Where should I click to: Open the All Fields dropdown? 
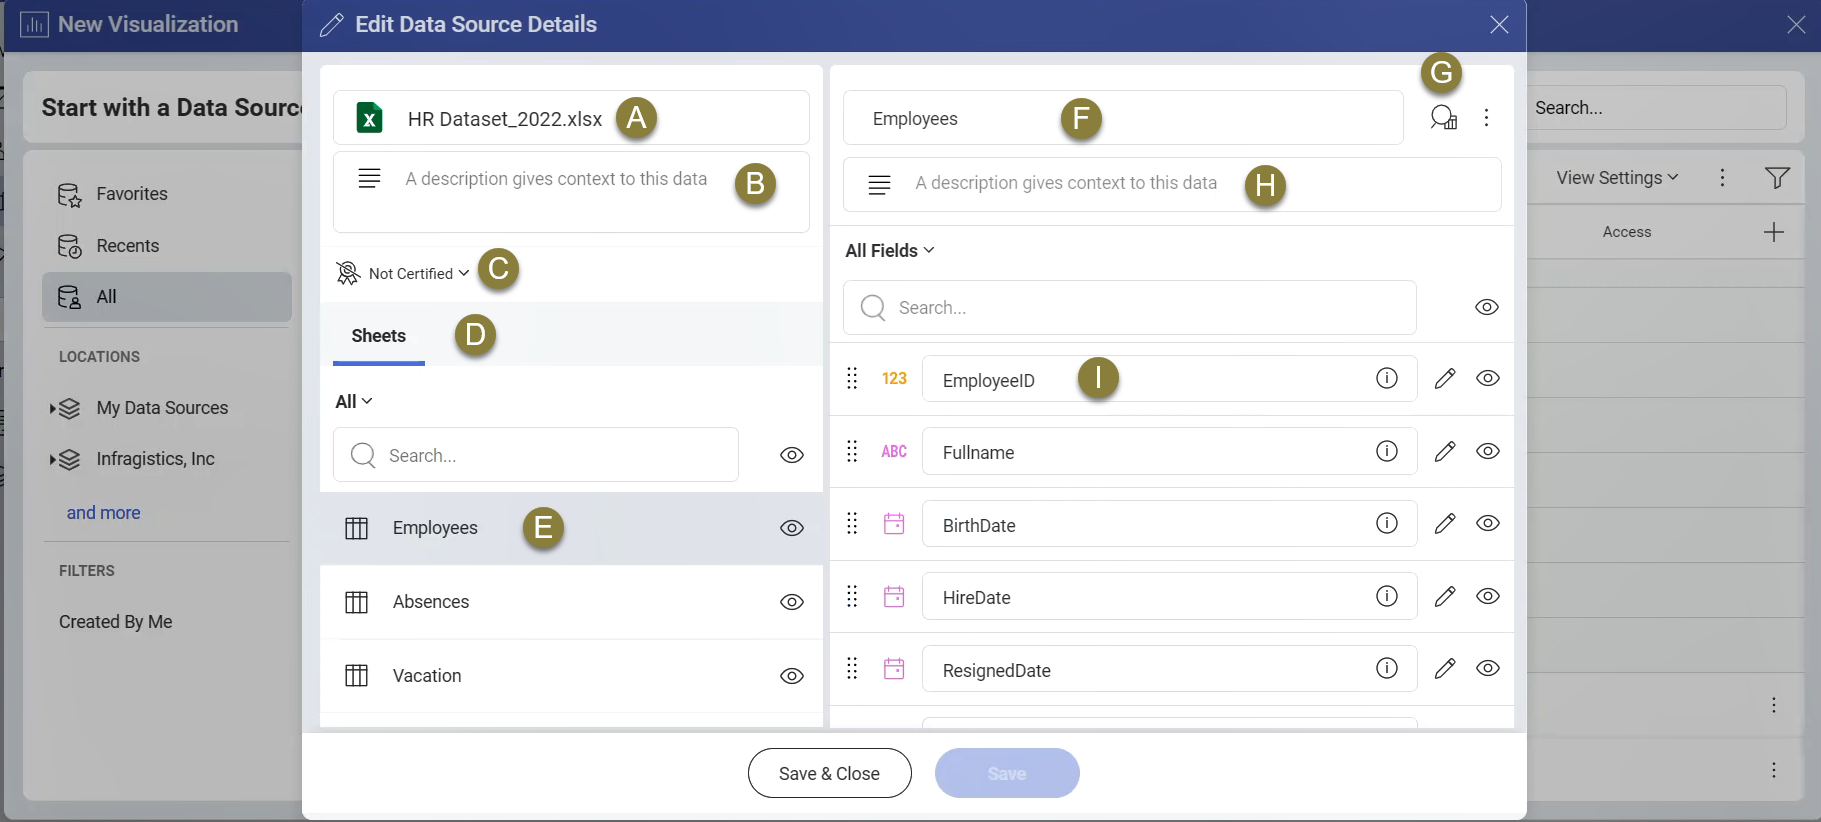(x=890, y=250)
